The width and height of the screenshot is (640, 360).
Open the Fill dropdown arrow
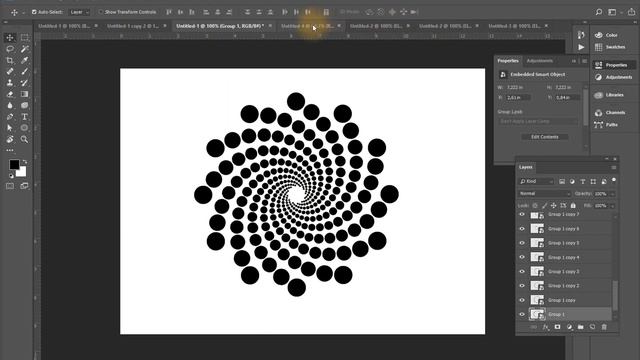pyautogui.click(x=612, y=206)
